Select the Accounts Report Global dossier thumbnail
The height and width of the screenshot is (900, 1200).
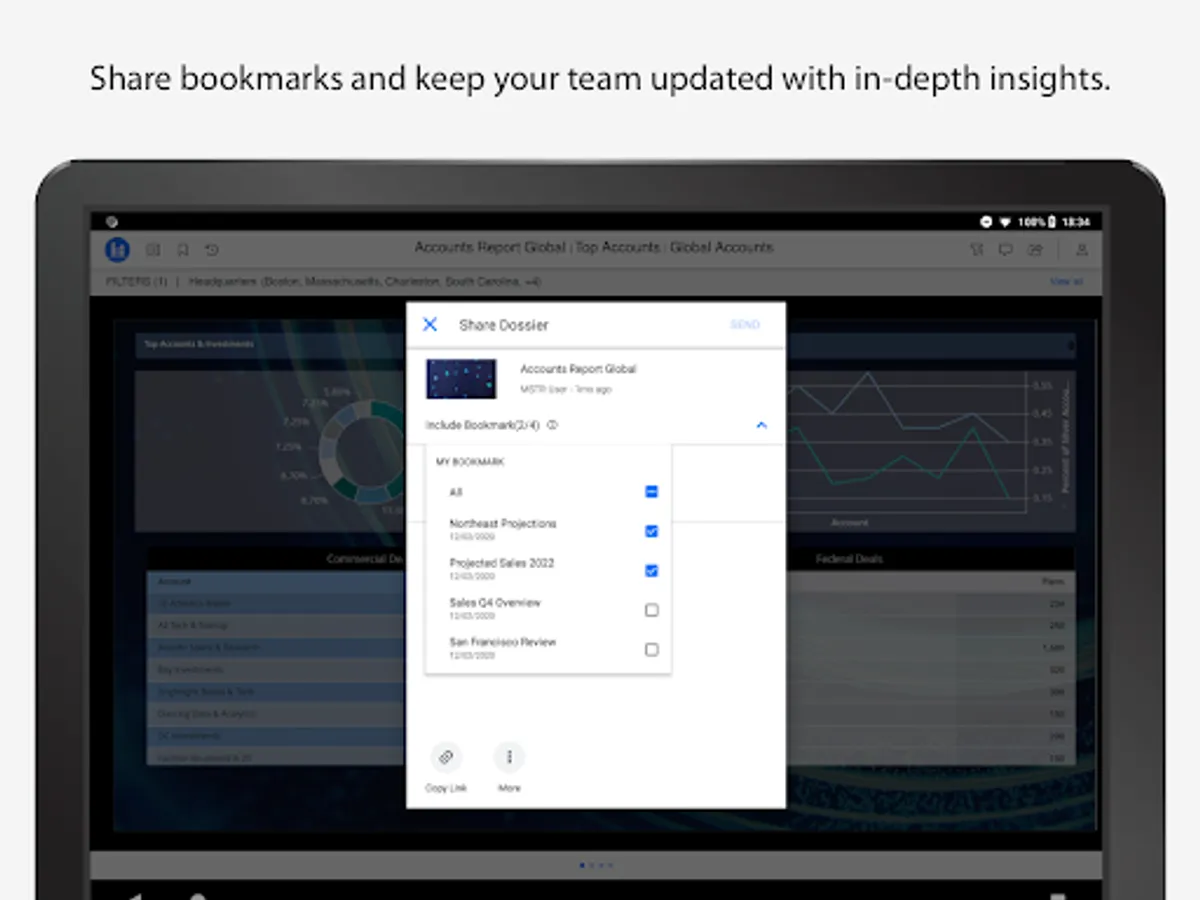click(x=461, y=379)
